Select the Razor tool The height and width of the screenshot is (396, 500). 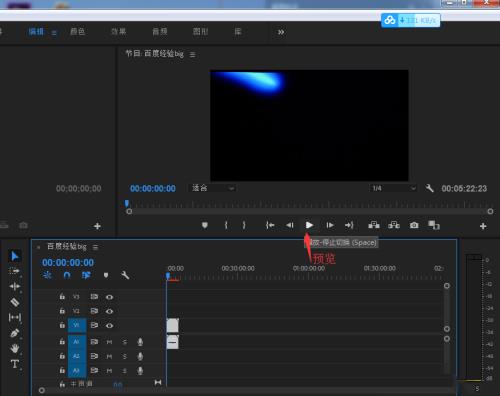[x=15, y=302]
